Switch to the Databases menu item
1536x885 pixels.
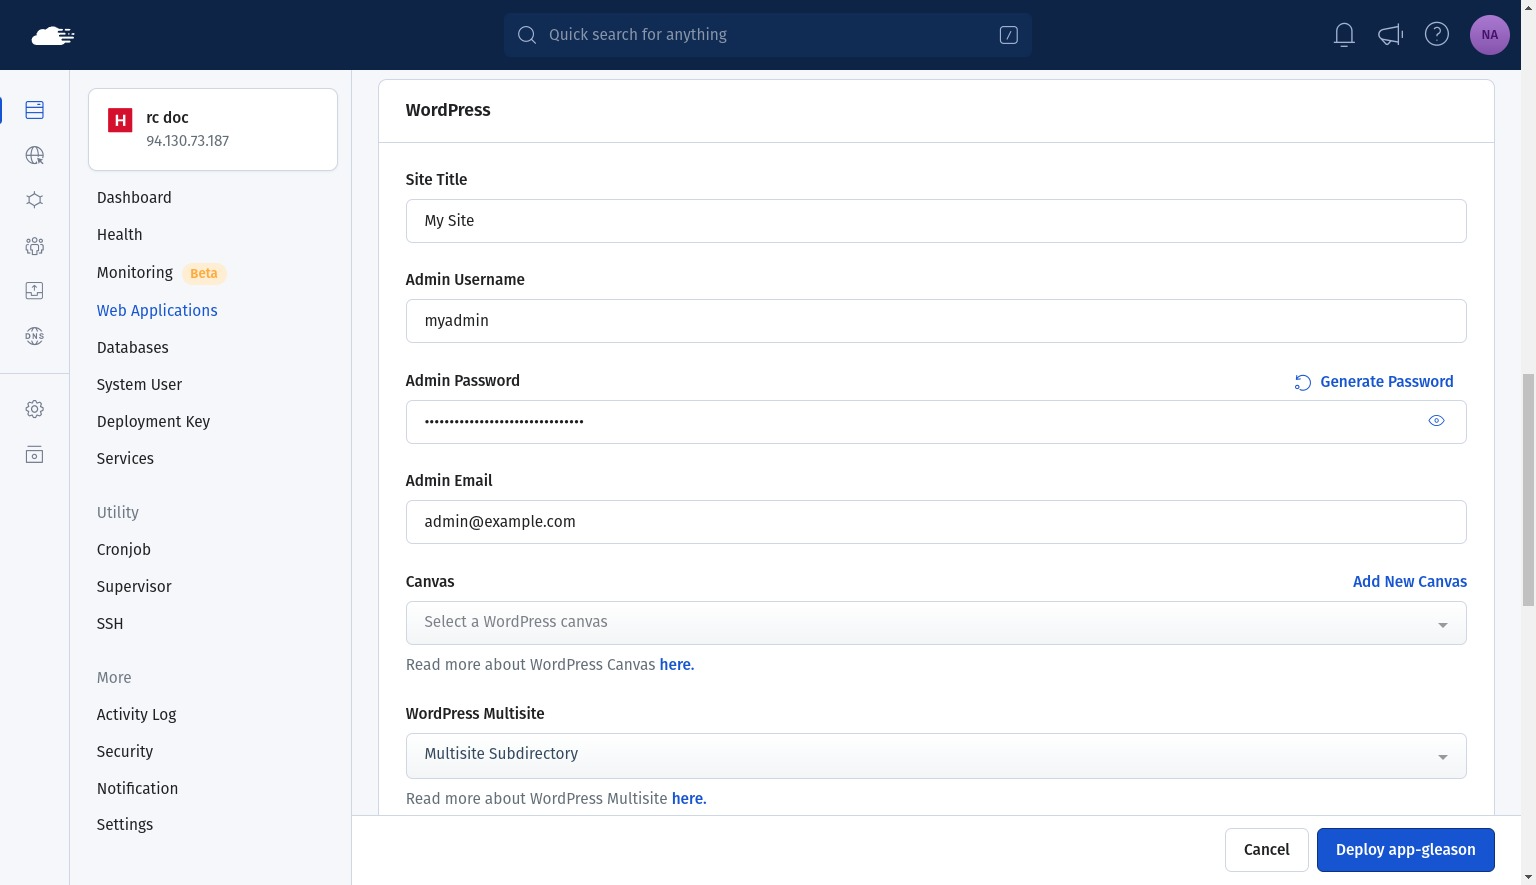132,347
